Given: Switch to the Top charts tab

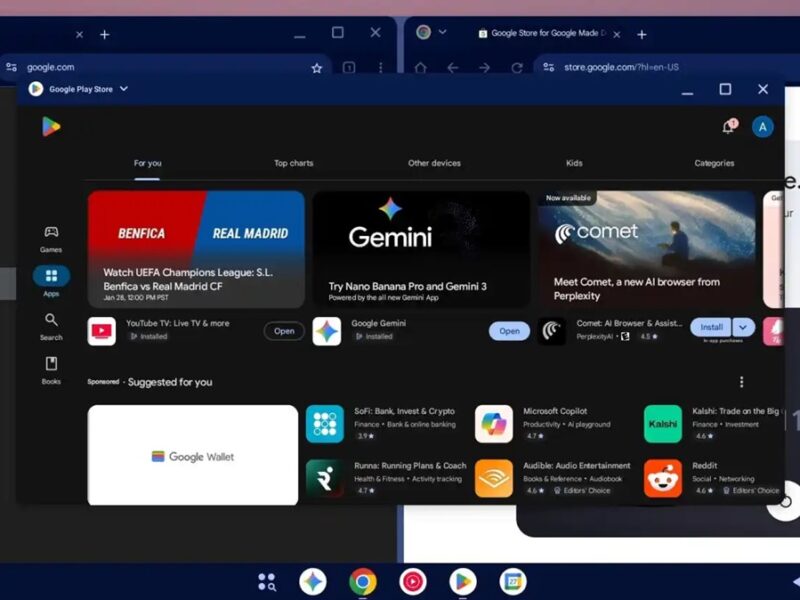Looking at the screenshot, I should click(x=293, y=163).
